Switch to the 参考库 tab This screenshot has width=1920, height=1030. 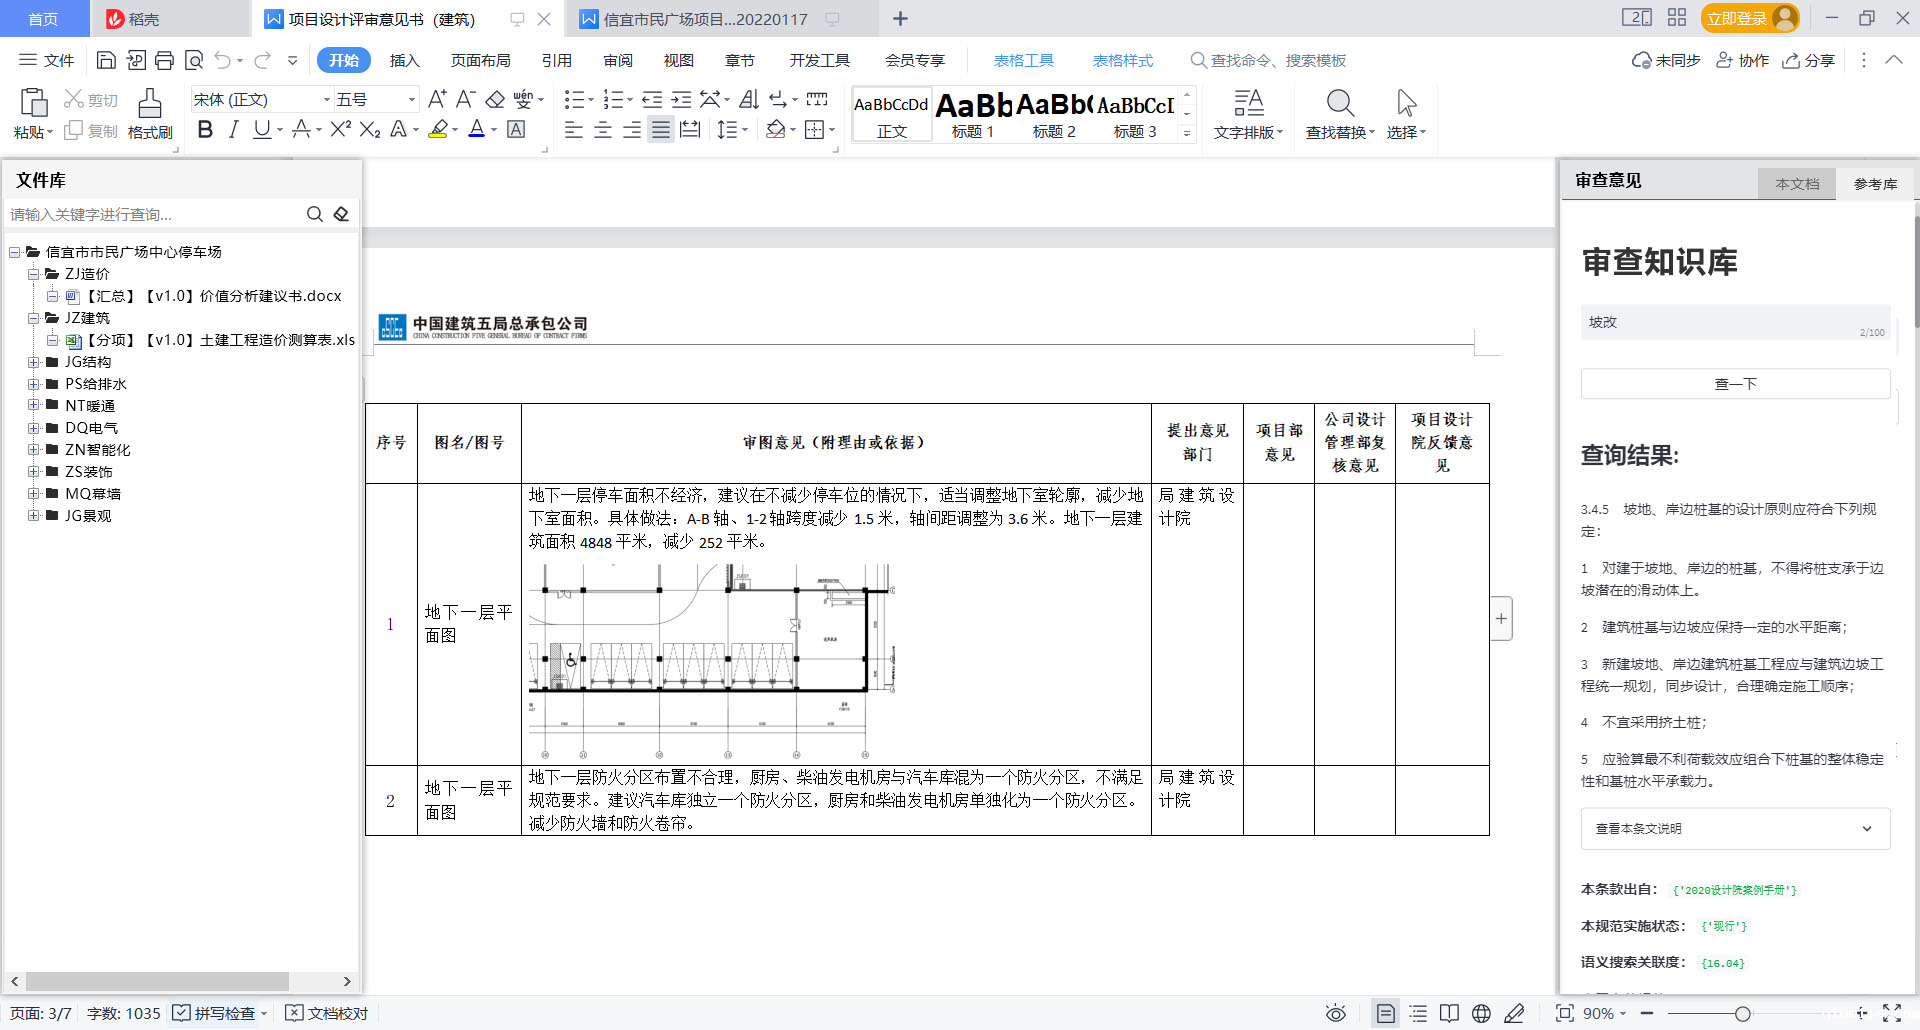(1874, 184)
